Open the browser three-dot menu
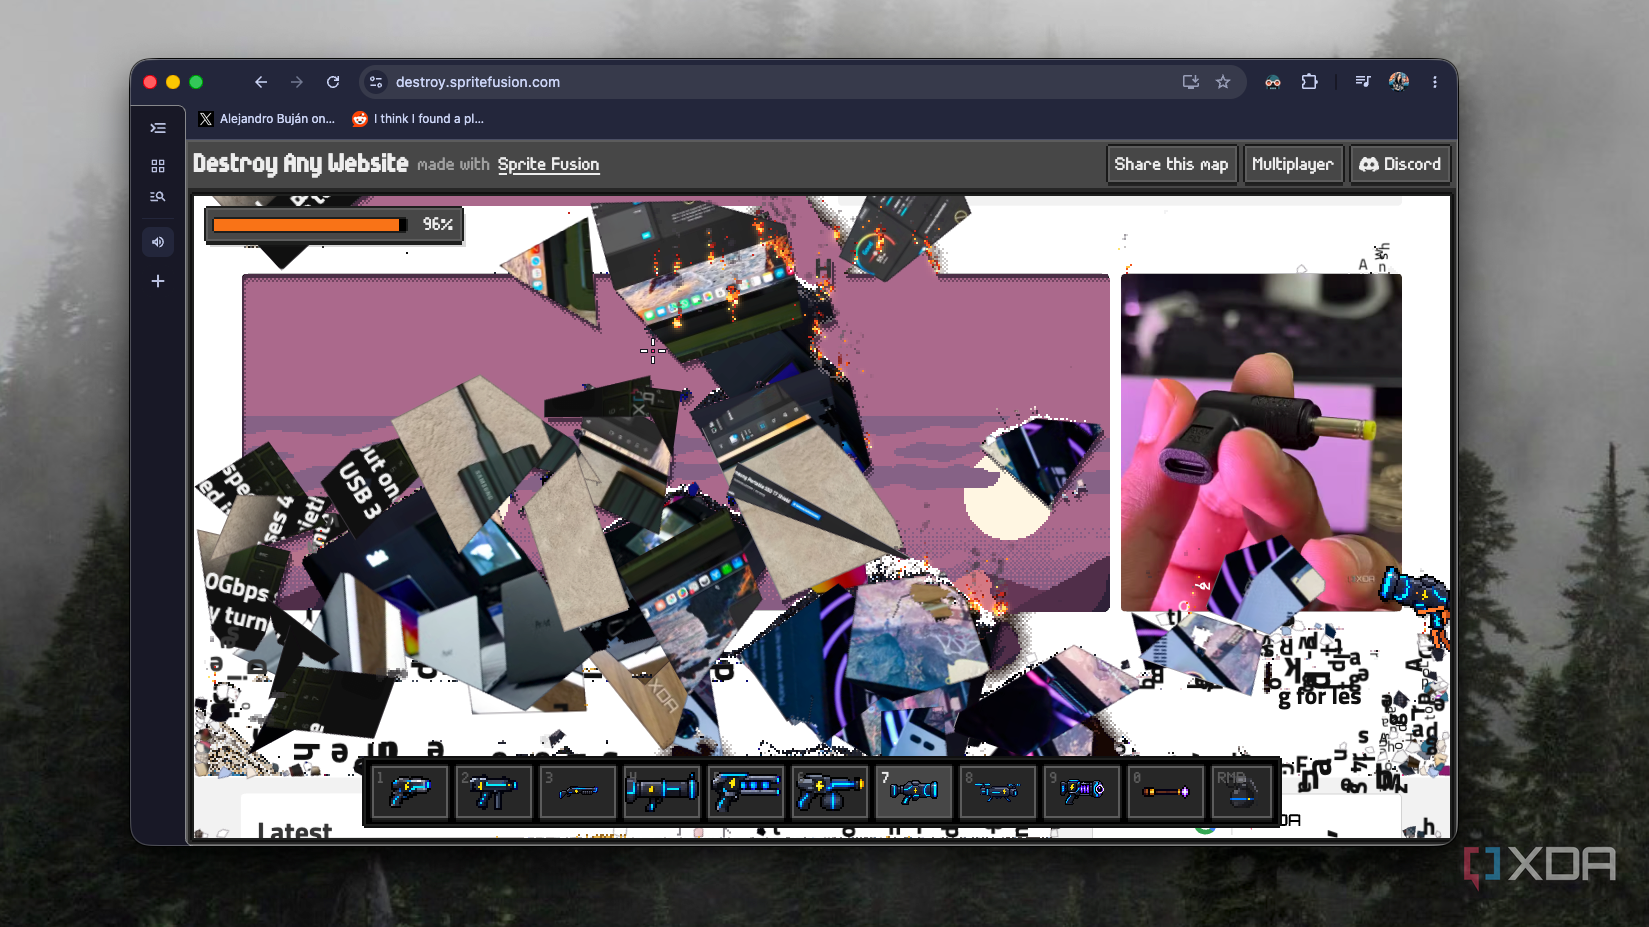The width and height of the screenshot is (1649, 927). [x=1435, y=82]
